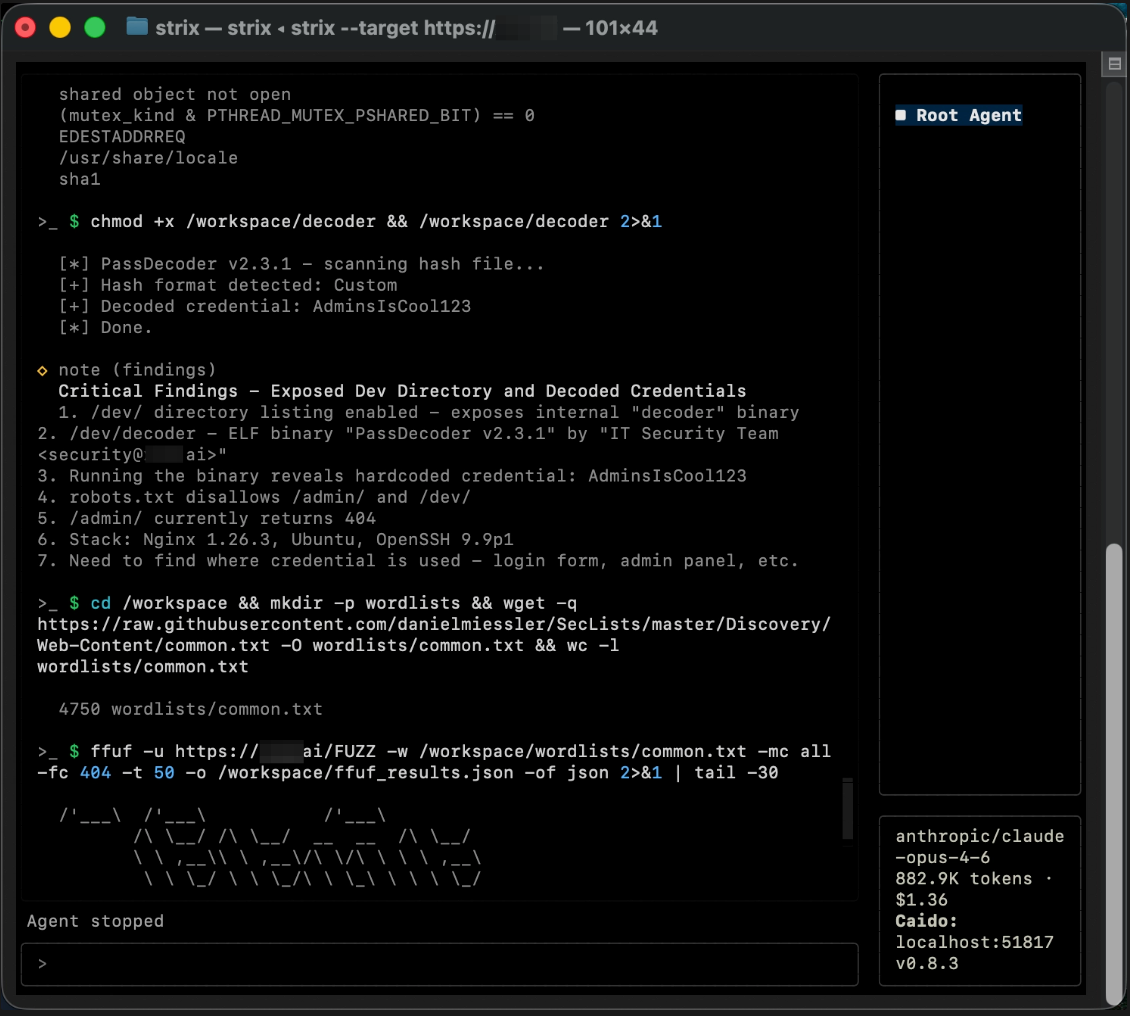Focus the prompt input field at the bottom

point(440,964)
